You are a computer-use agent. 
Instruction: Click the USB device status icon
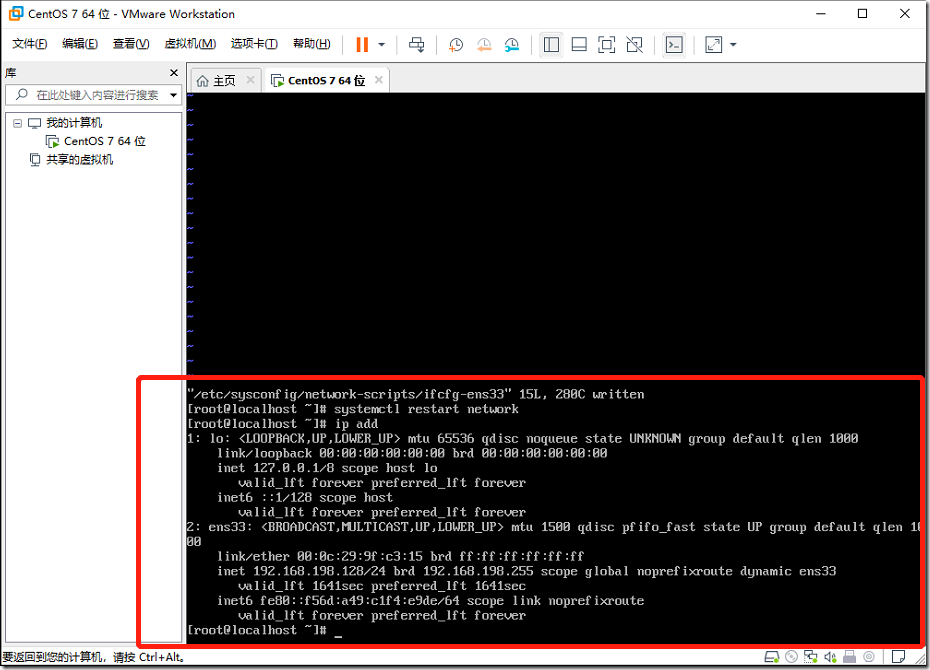[849, 657]
